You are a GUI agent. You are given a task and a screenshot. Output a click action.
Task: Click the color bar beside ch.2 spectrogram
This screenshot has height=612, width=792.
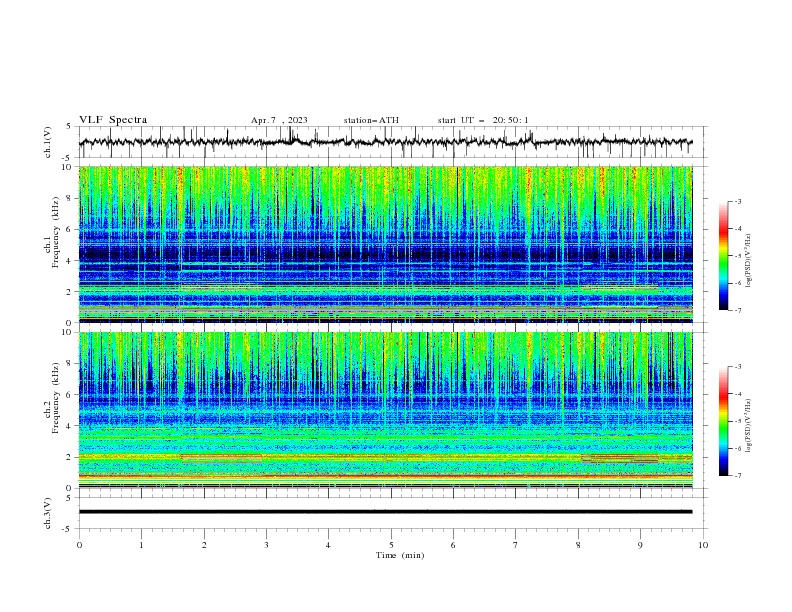point(723,421)
